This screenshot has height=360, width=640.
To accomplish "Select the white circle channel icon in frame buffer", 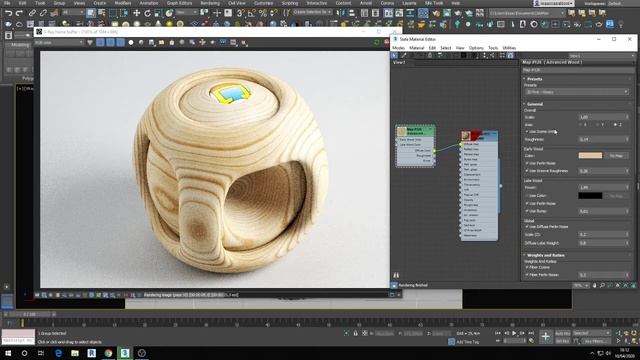I will tap(131, 42).
